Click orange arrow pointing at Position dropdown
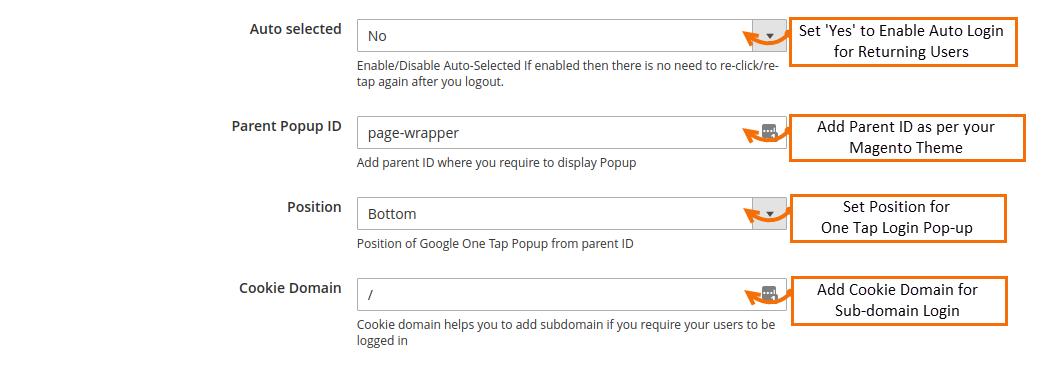This screenshot has height=383, width=1041. 765,215
